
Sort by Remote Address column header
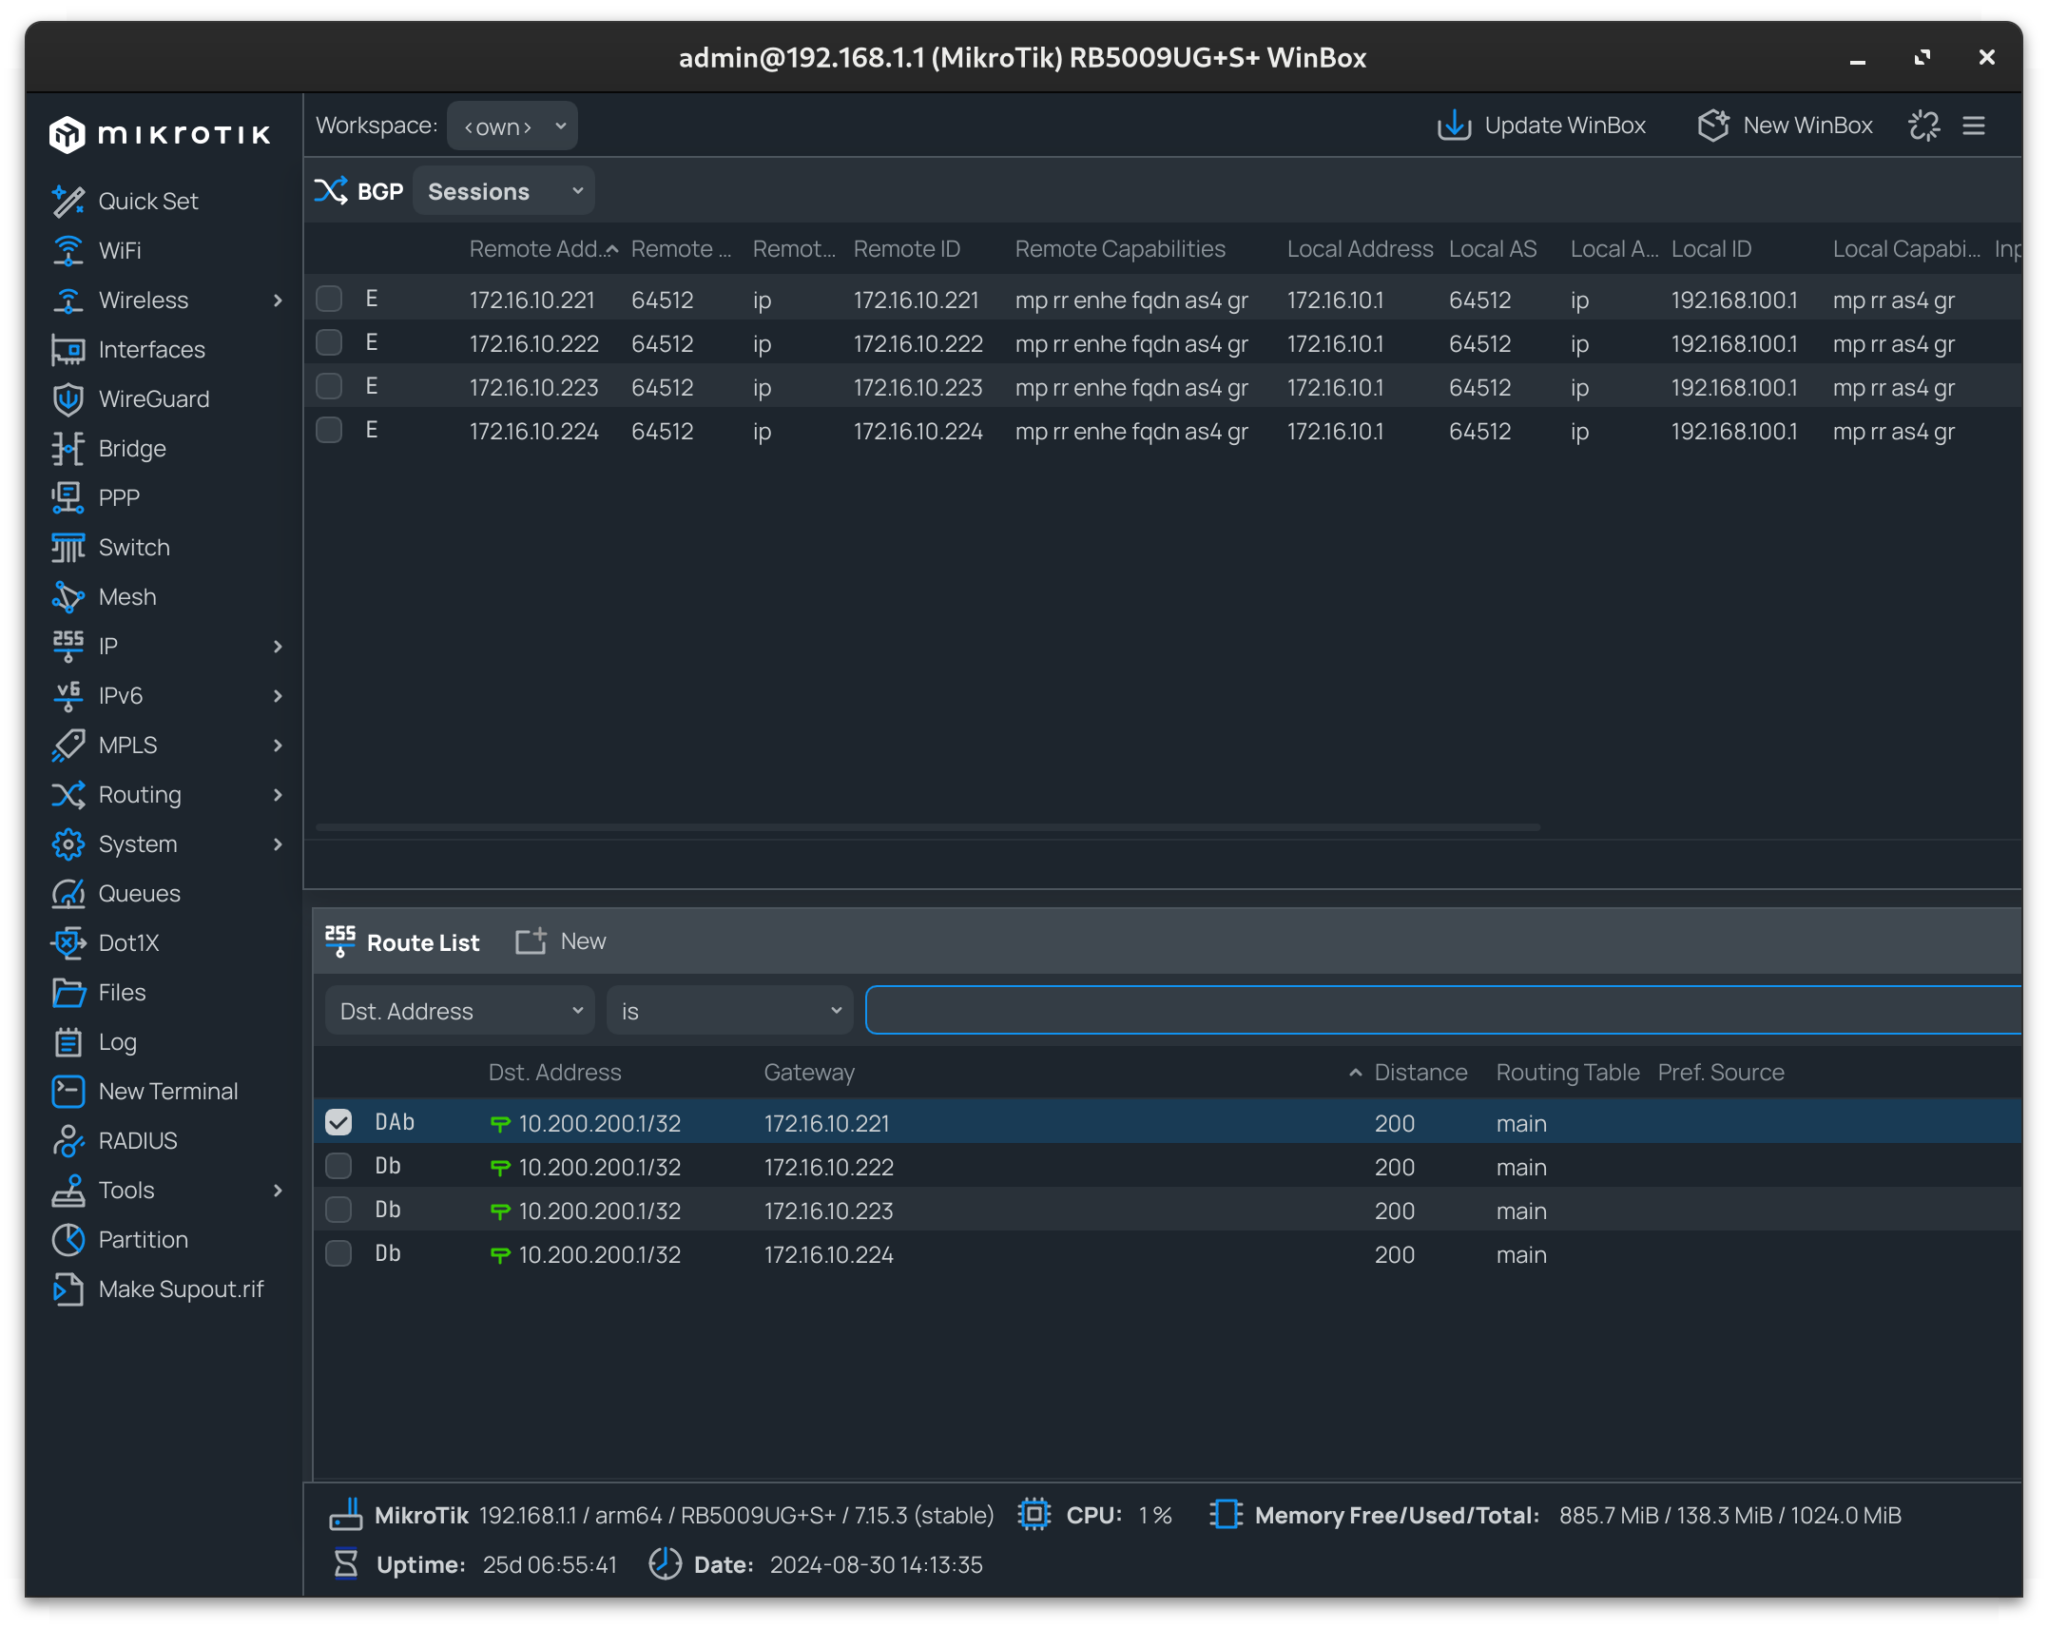[x=543, y=249]
